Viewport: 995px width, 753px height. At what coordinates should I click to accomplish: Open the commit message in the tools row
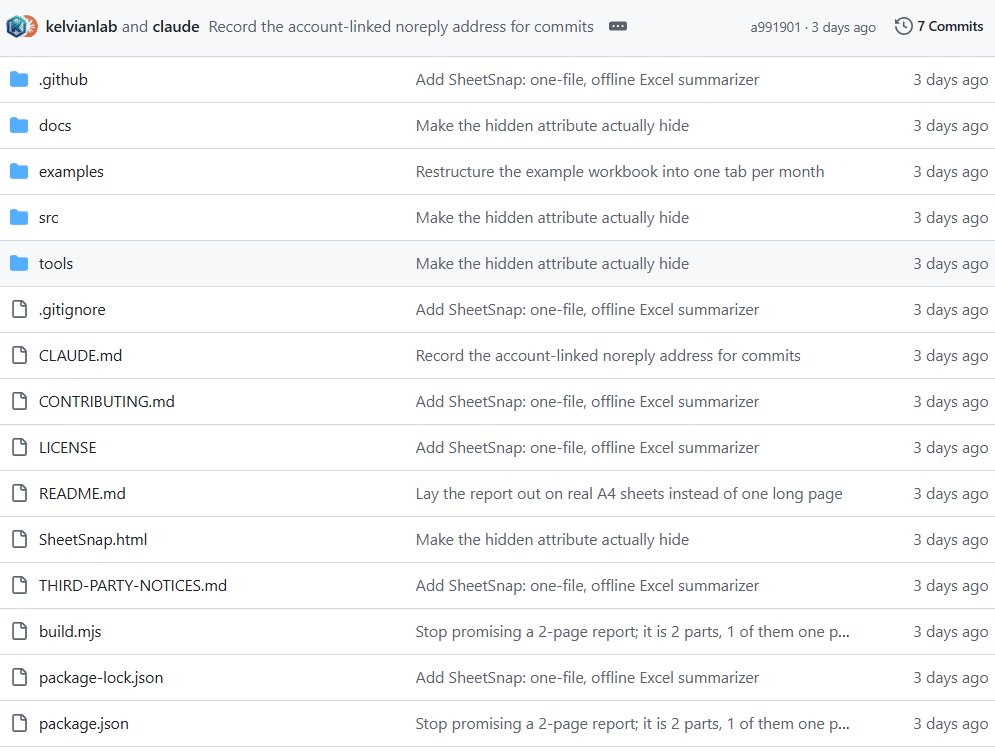tap(552, 263)
